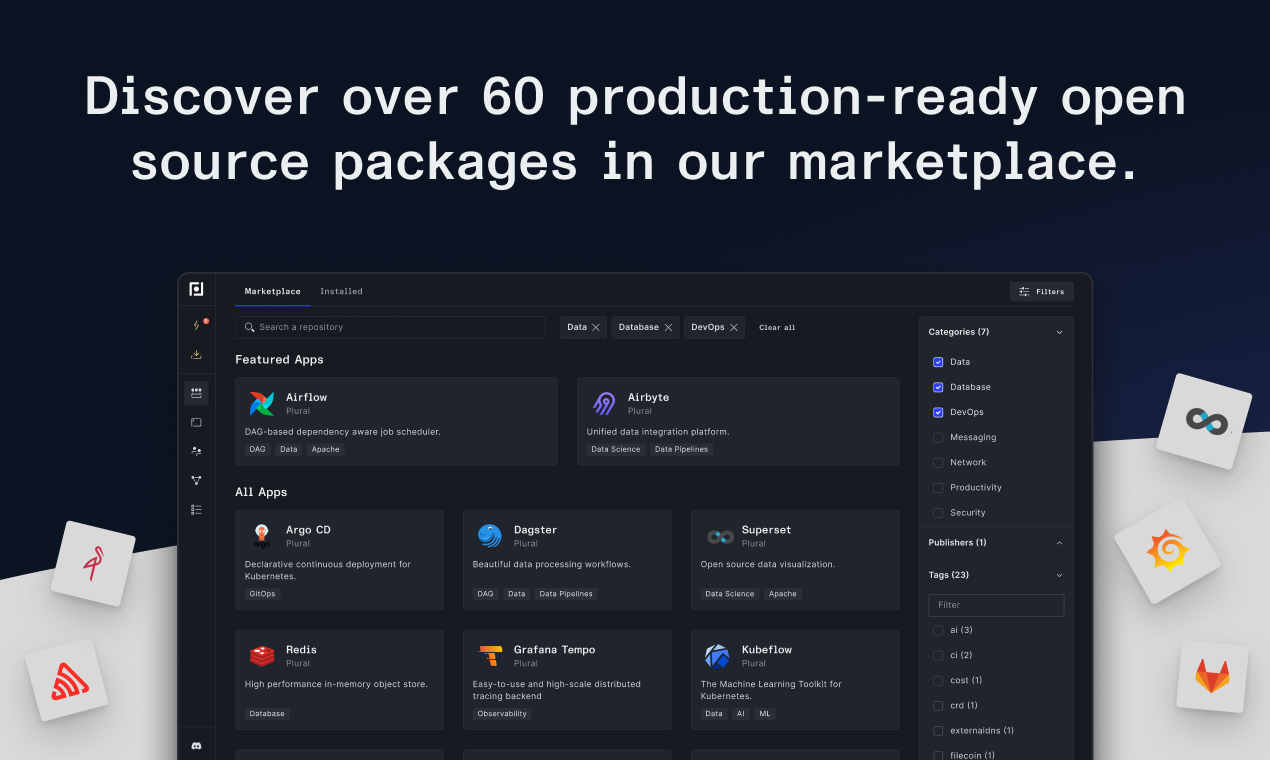Click the download icon in the sidebar

pyautogui.click(x=196, y=354)
